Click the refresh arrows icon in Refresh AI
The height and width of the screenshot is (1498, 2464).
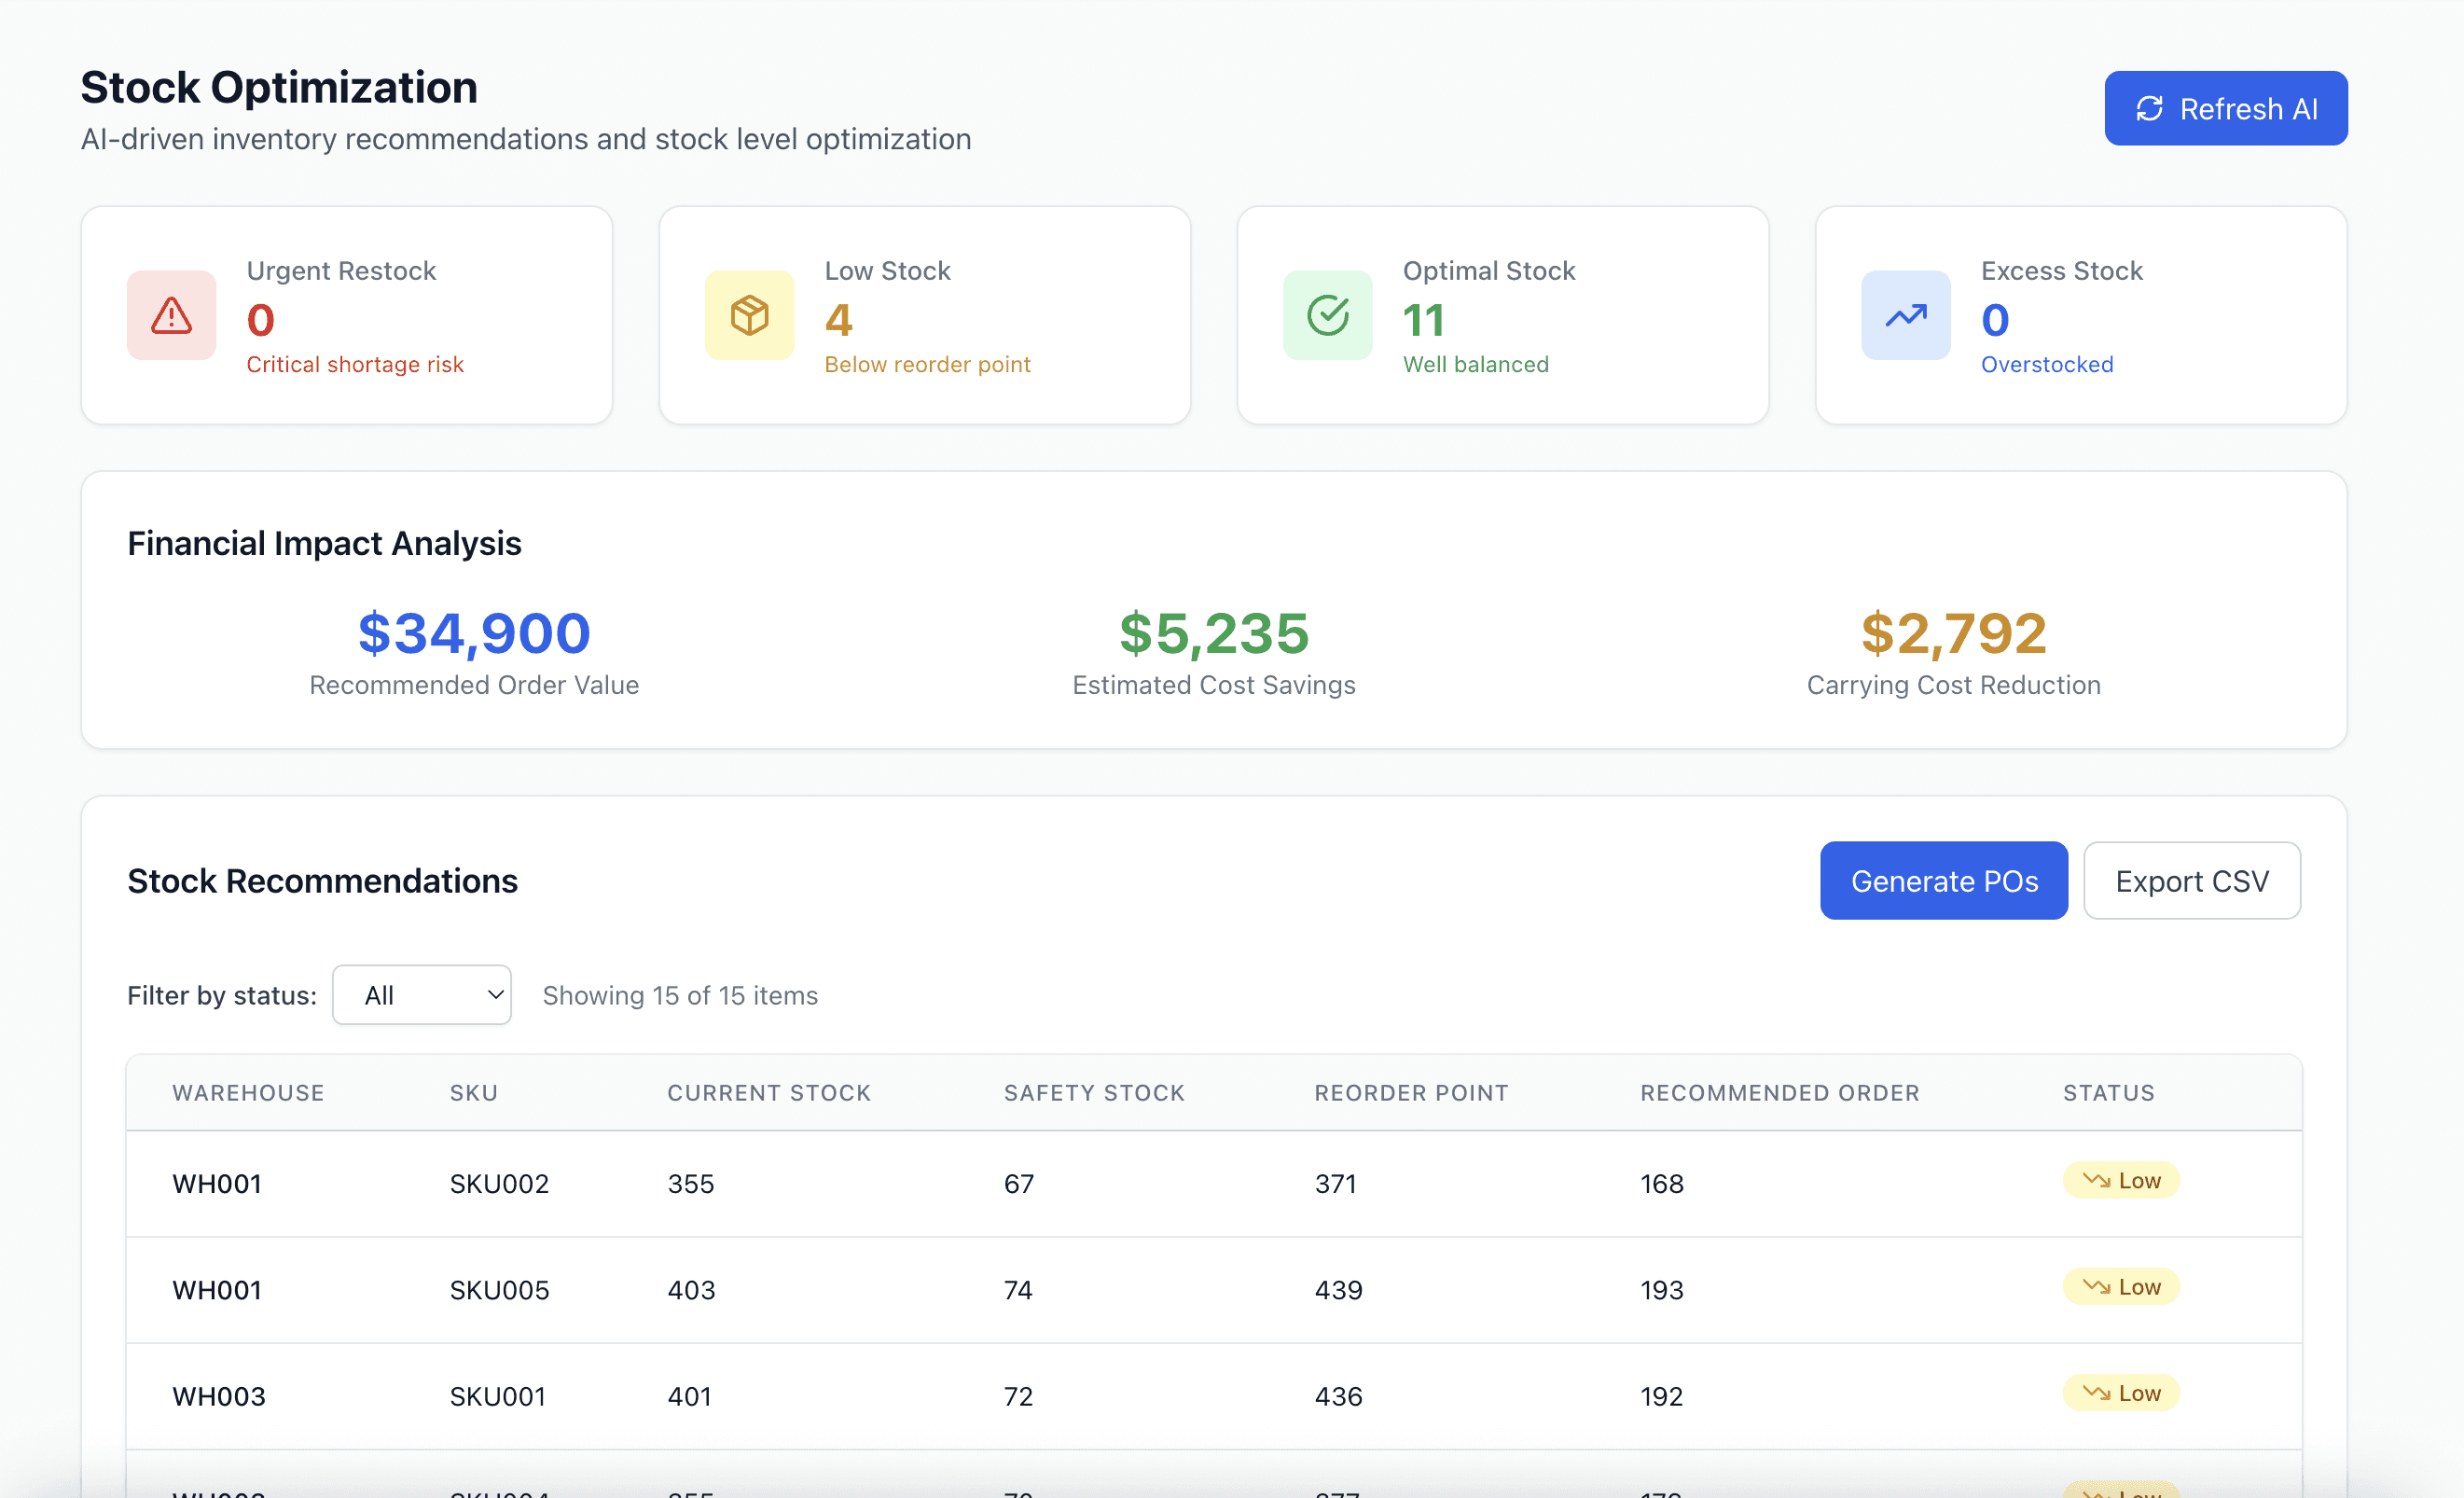(2149, 109)
